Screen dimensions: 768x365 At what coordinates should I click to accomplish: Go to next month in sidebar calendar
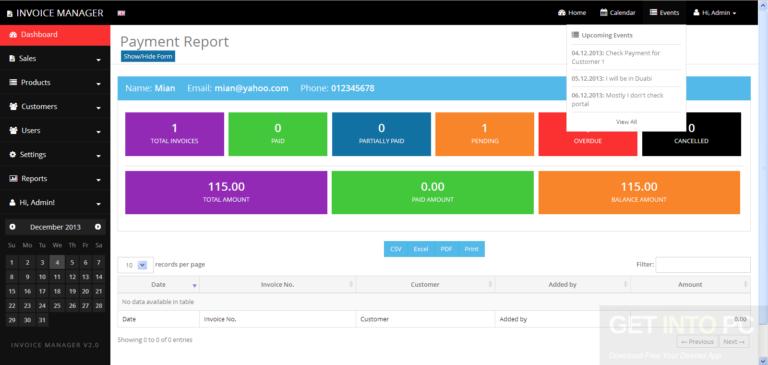[x=98, y=227]
